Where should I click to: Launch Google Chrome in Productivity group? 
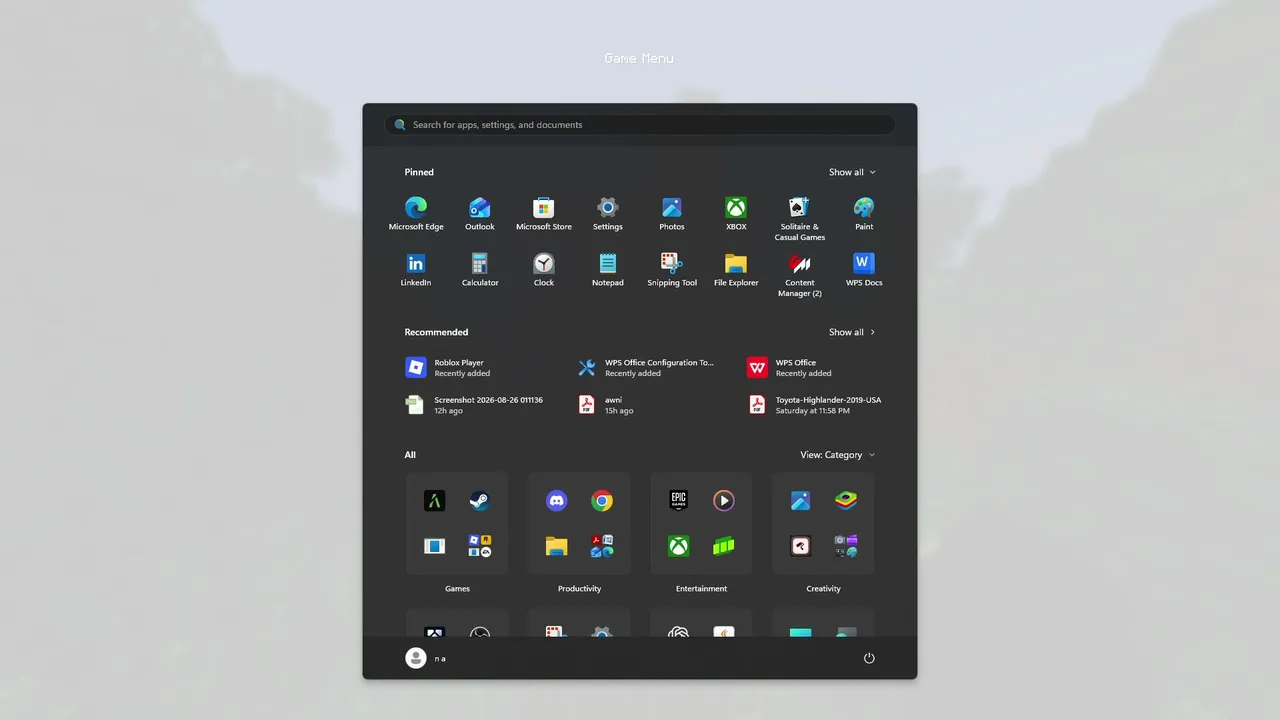tap(602, 501)
